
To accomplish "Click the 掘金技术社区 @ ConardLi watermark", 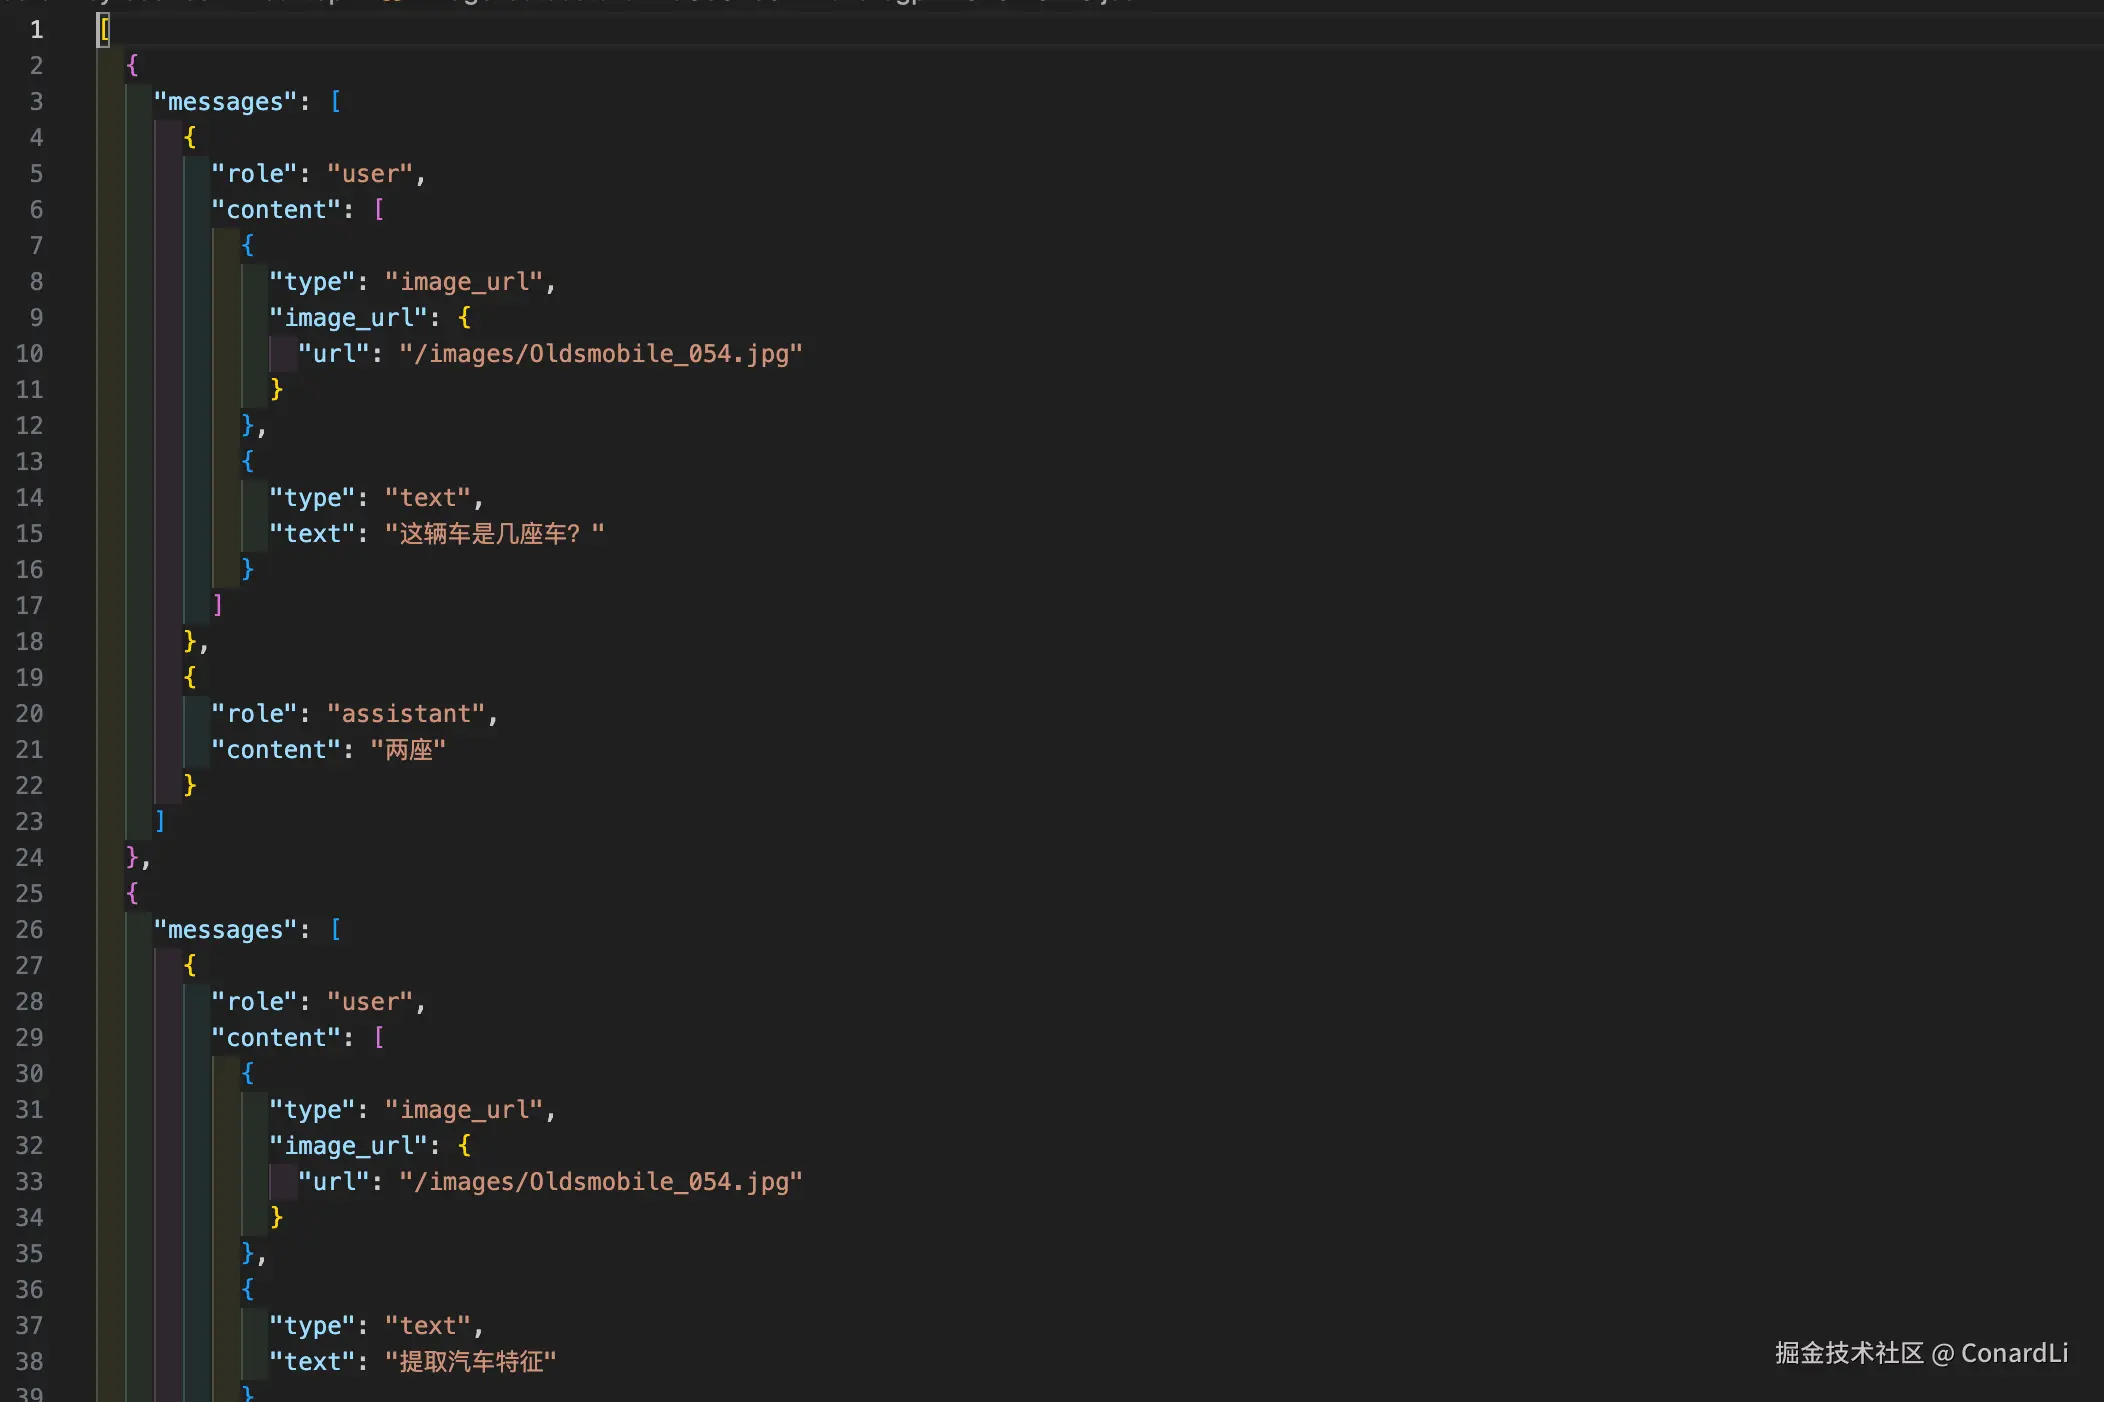I will click(1920, 1353).
